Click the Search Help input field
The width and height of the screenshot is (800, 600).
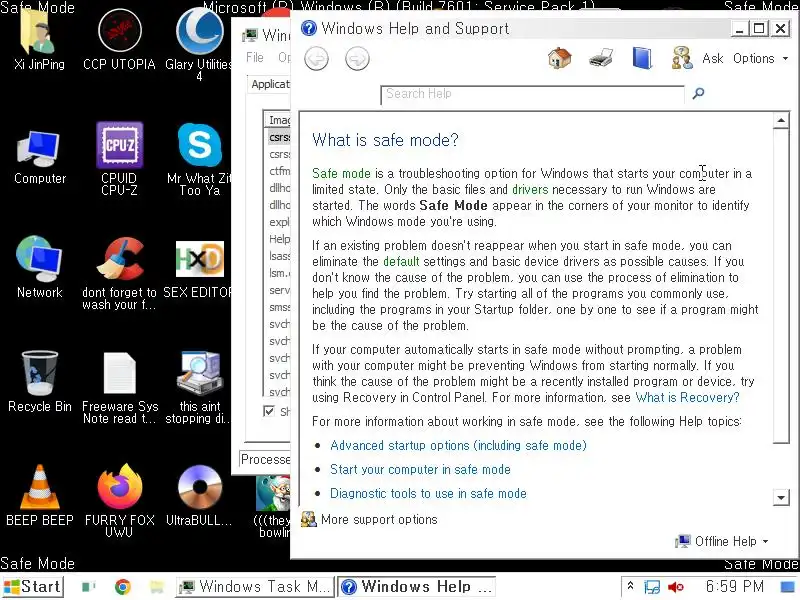coord(532,94)
